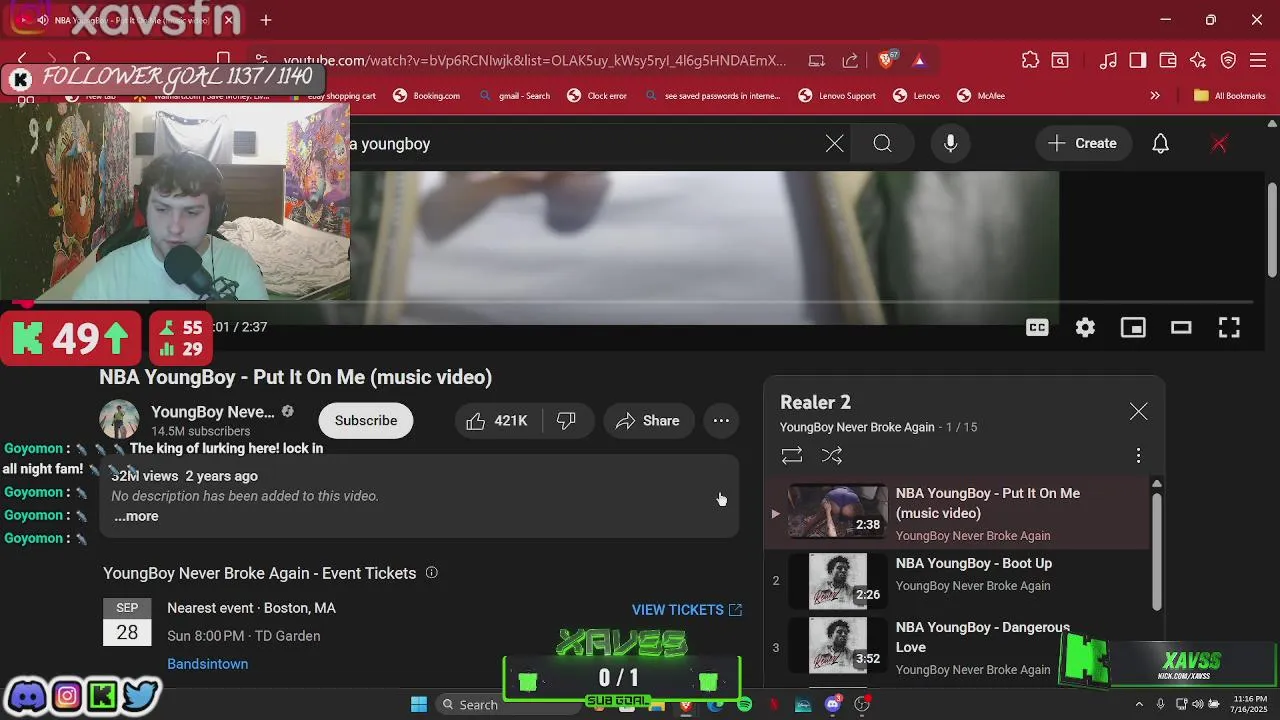This screenshot has height=720, width=1280.
Task: Dislike the video
Action: [x=566, y=421]
